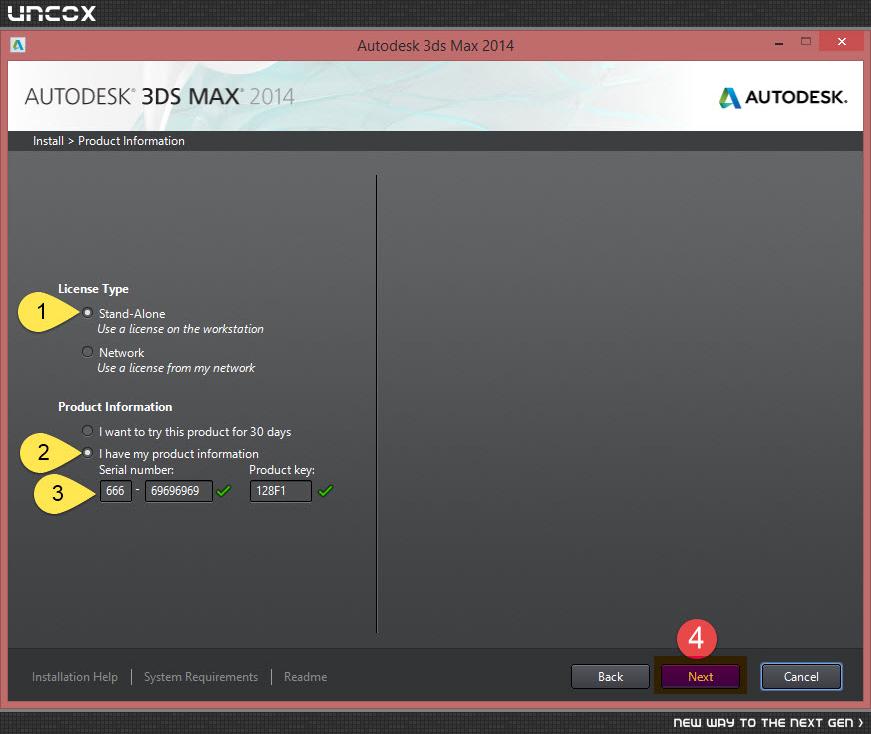Click the Autodesk logo in the header
Screen dimensions: 871x734
click(783, 97)
